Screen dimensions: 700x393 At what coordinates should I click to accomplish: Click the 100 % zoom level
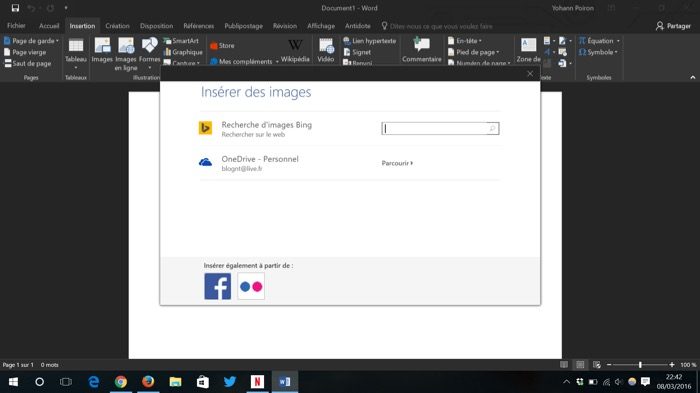click(x=688, y=365)
